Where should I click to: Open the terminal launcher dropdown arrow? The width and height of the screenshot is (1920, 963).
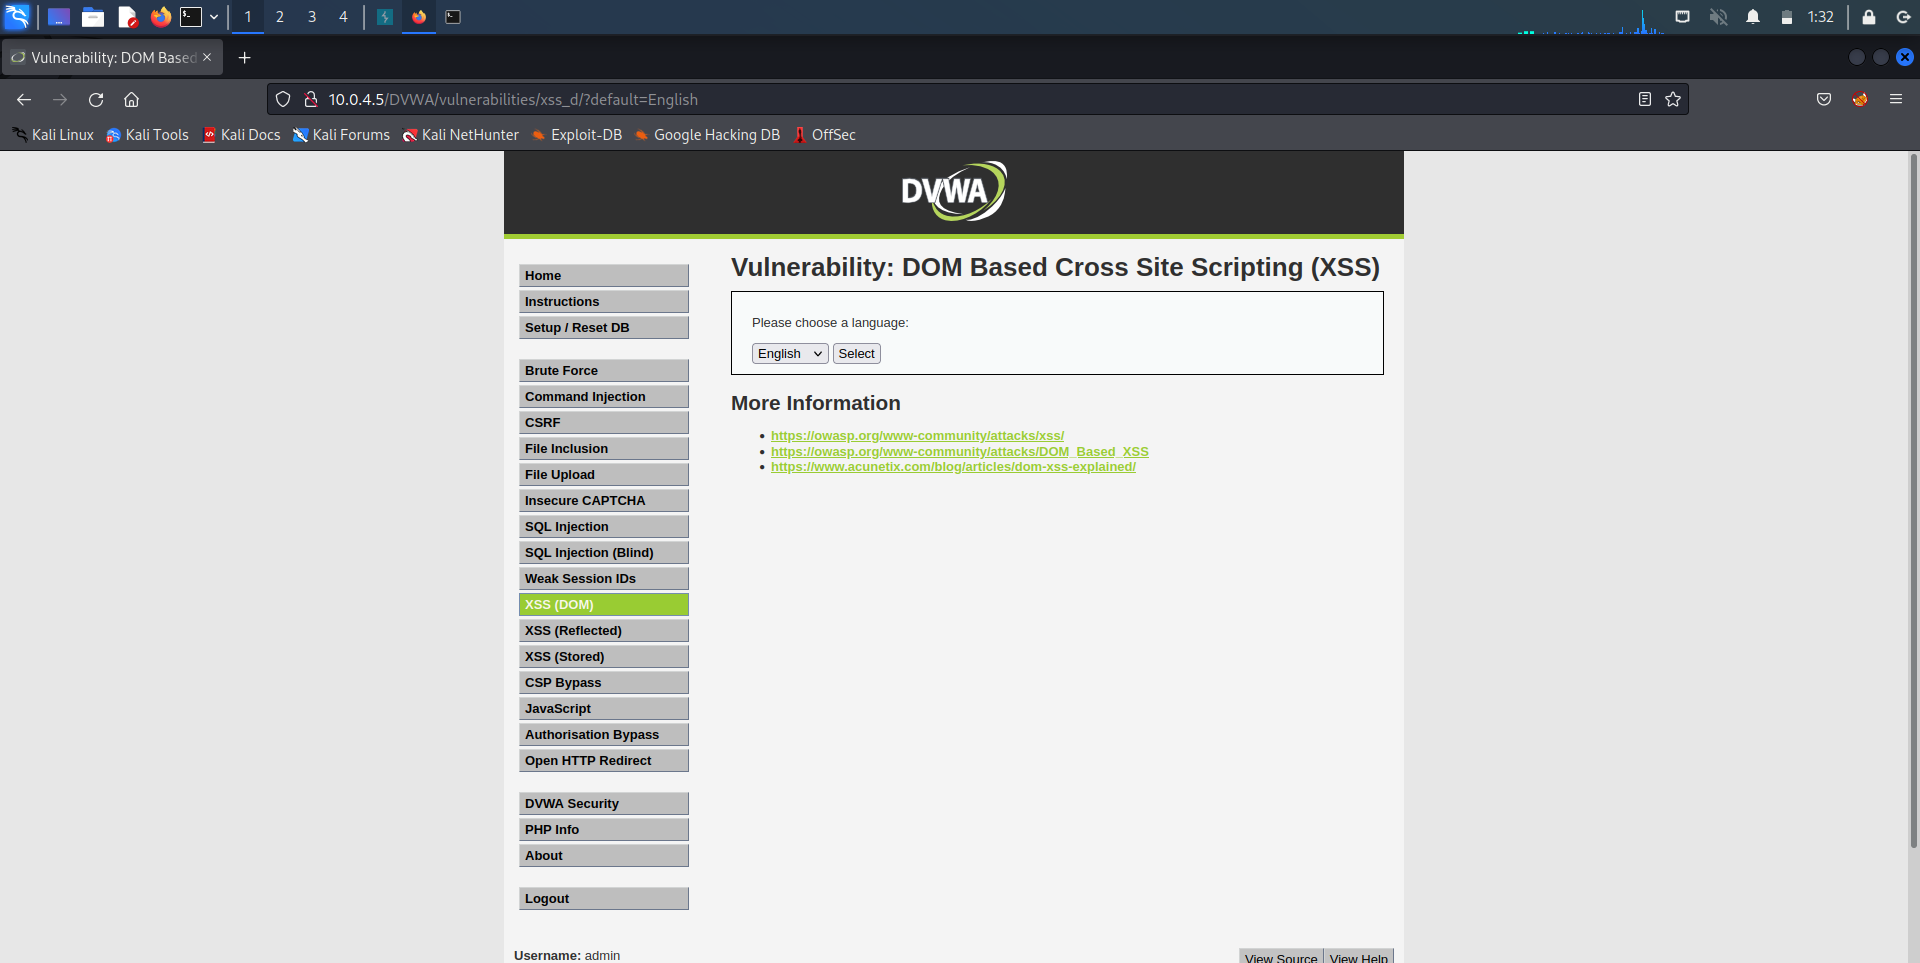[214, 17]
